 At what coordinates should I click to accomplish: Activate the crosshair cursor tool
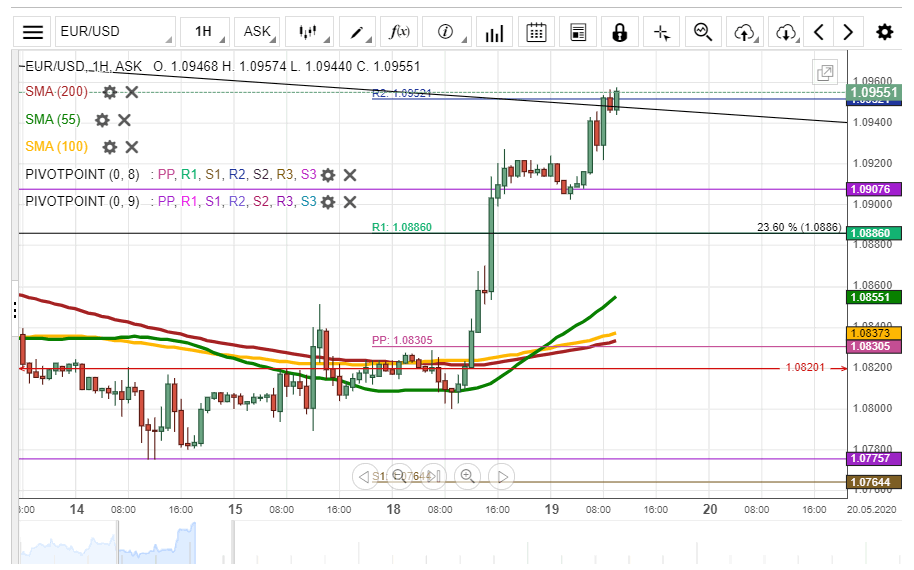pyautogui.click(x=662, y=31)
